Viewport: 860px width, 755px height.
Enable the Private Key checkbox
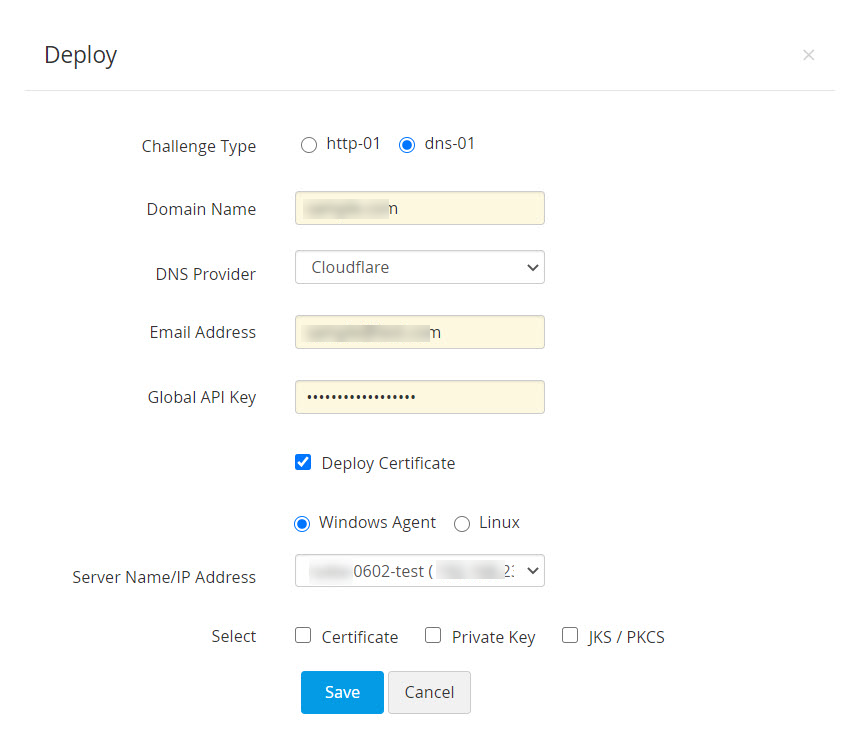433,634
